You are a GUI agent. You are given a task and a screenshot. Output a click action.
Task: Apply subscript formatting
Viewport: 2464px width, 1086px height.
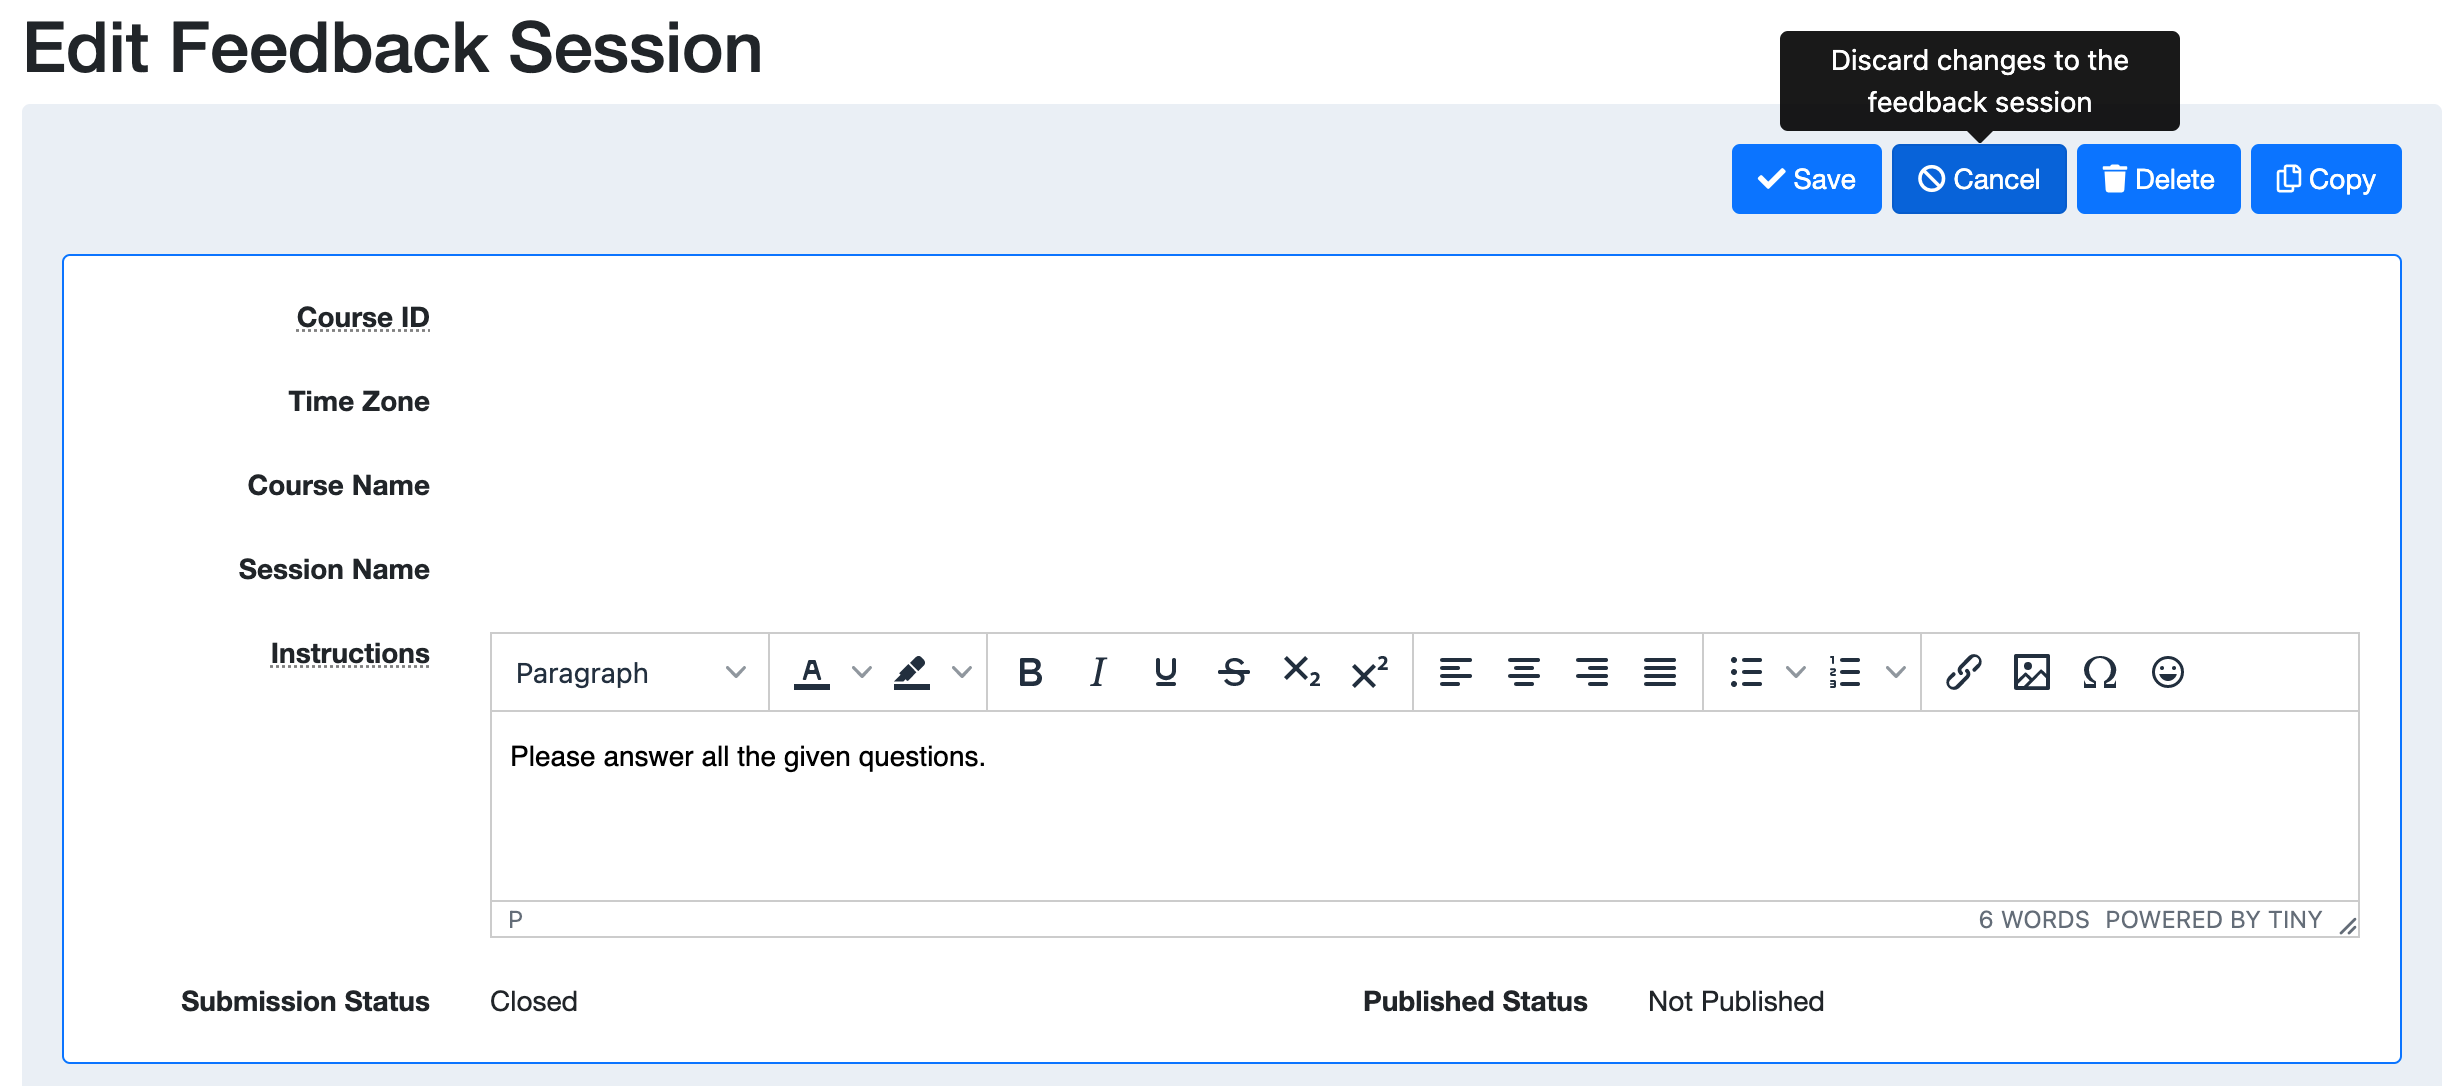click(x=1302, y=673)
